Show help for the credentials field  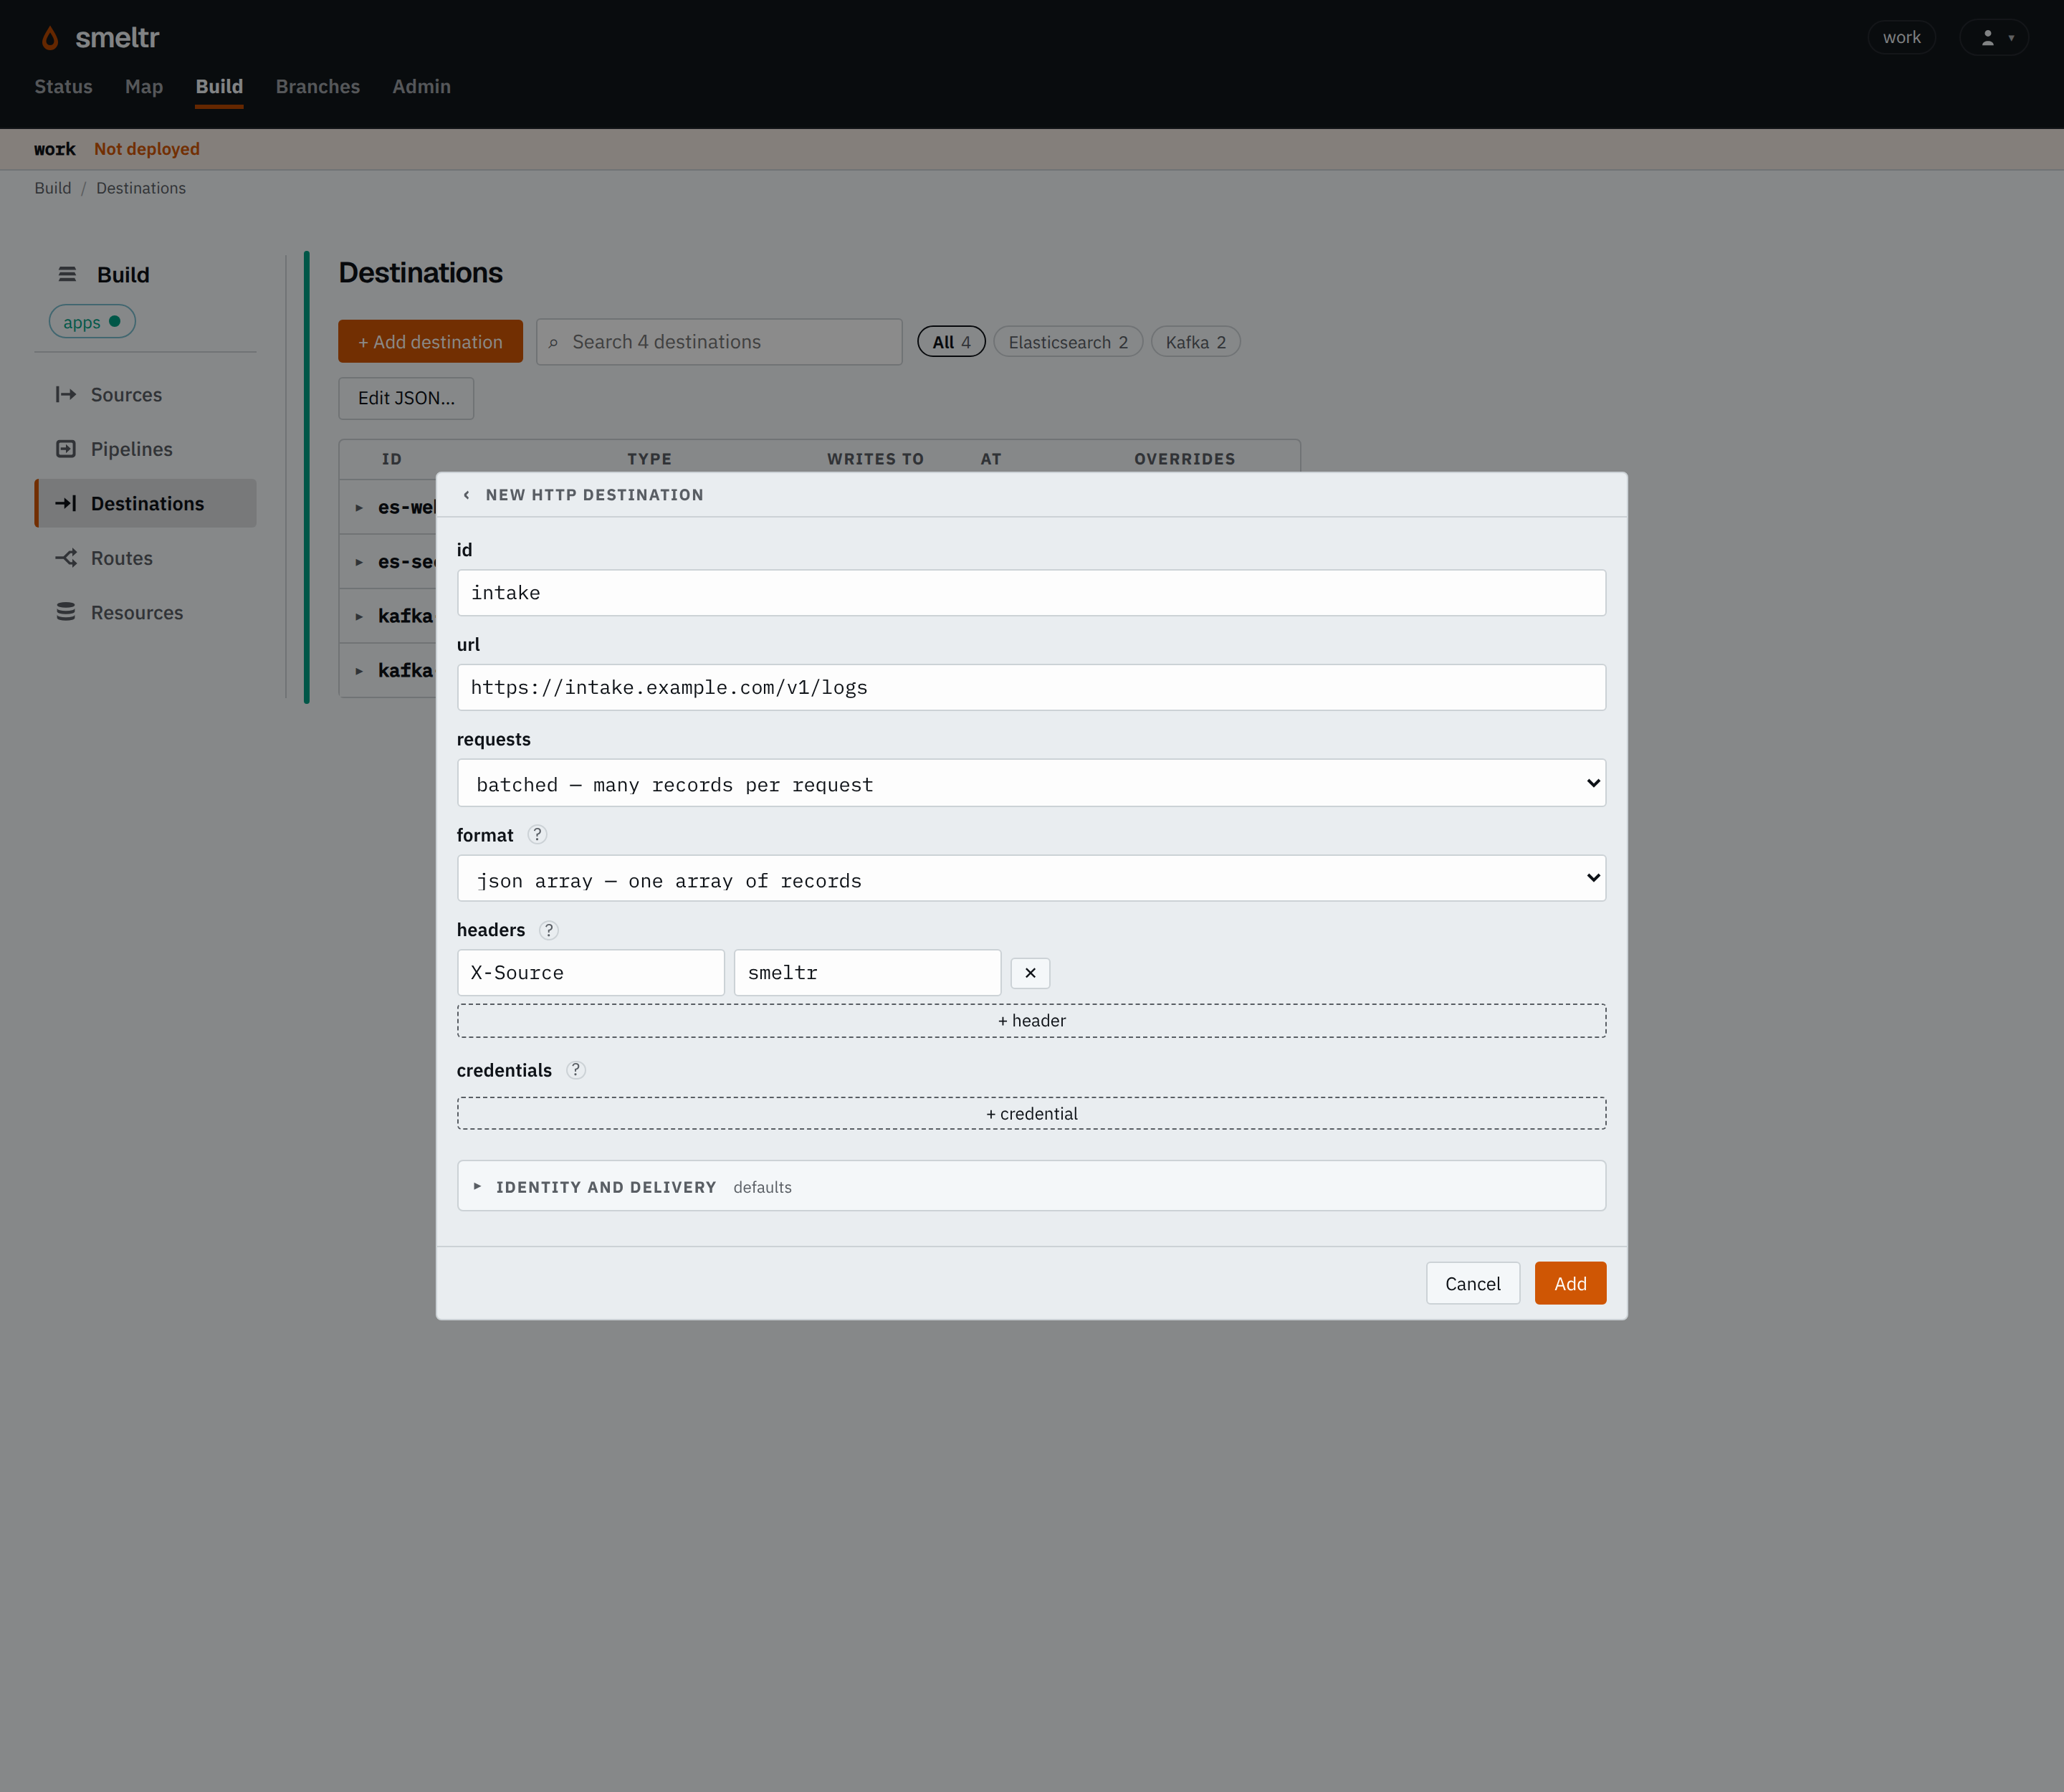(x=575, y=1070)
